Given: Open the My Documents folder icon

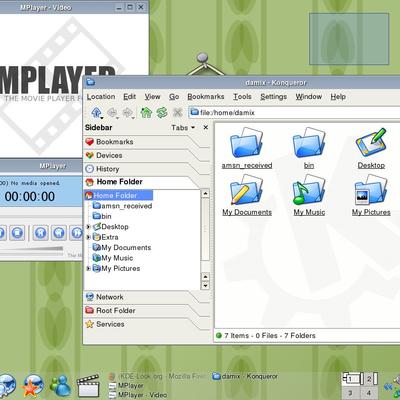Looking at the screenshot, I should tap(247, 190).
